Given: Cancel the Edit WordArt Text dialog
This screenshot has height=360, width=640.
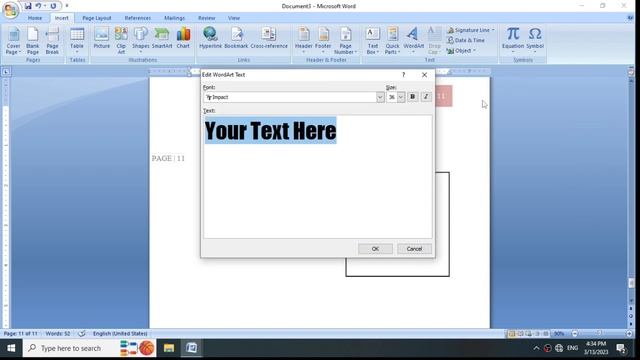Looking at the screenshot, I should 414,249.
